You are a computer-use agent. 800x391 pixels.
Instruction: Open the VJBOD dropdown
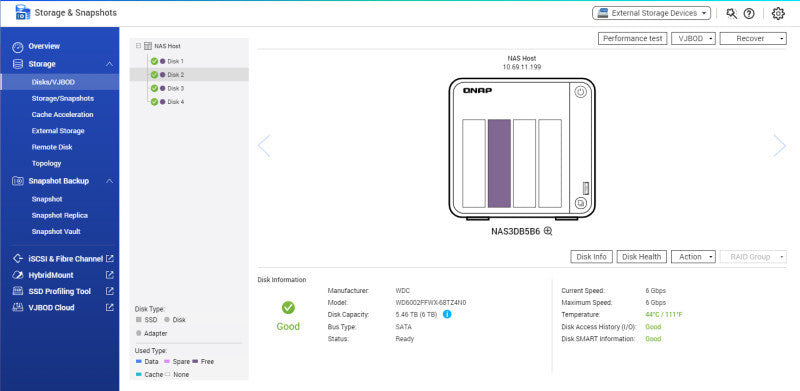pyautogui.click(x=694, y=39)
